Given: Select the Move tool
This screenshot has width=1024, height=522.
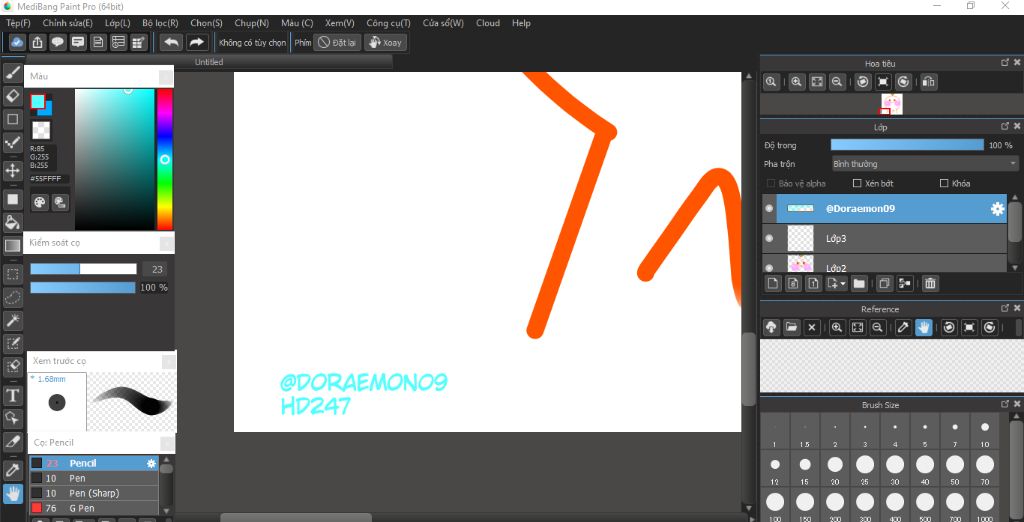Looking at the screenshot, I should pos(13,170).
